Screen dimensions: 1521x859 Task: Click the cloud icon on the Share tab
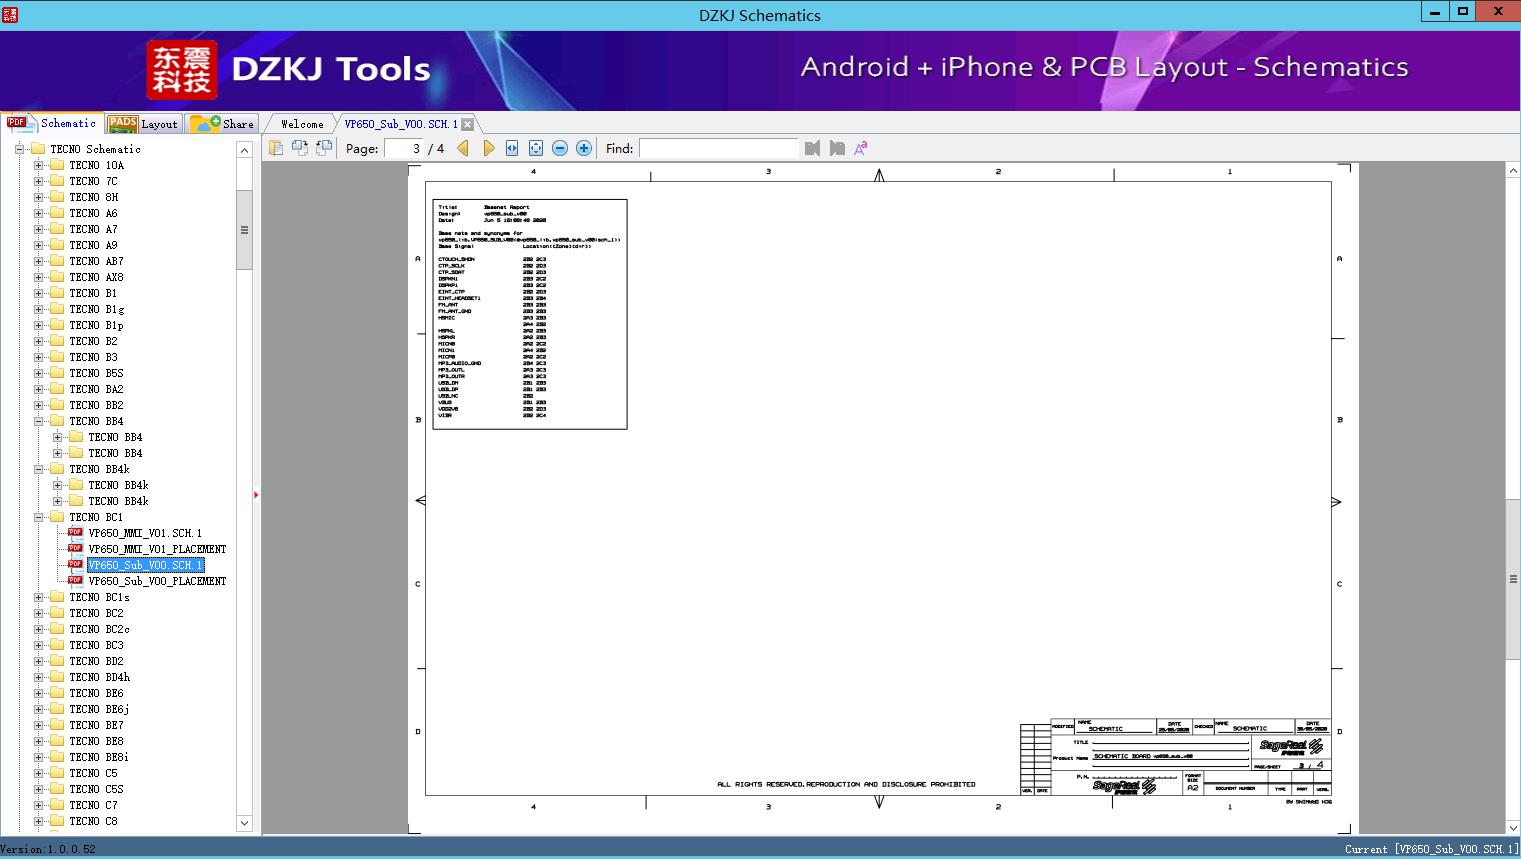pos(205,124)
